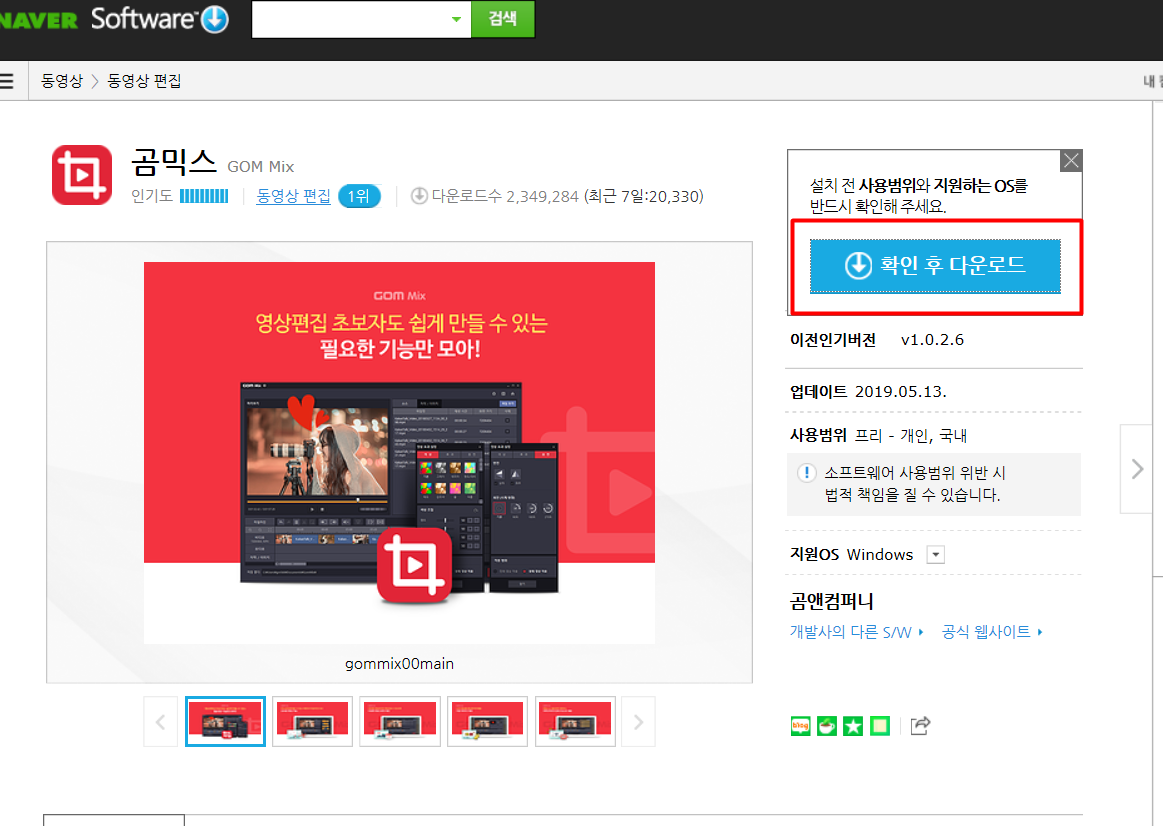Show previous screenshot thumbnails

pyautogui.click(x=160, y=721)
